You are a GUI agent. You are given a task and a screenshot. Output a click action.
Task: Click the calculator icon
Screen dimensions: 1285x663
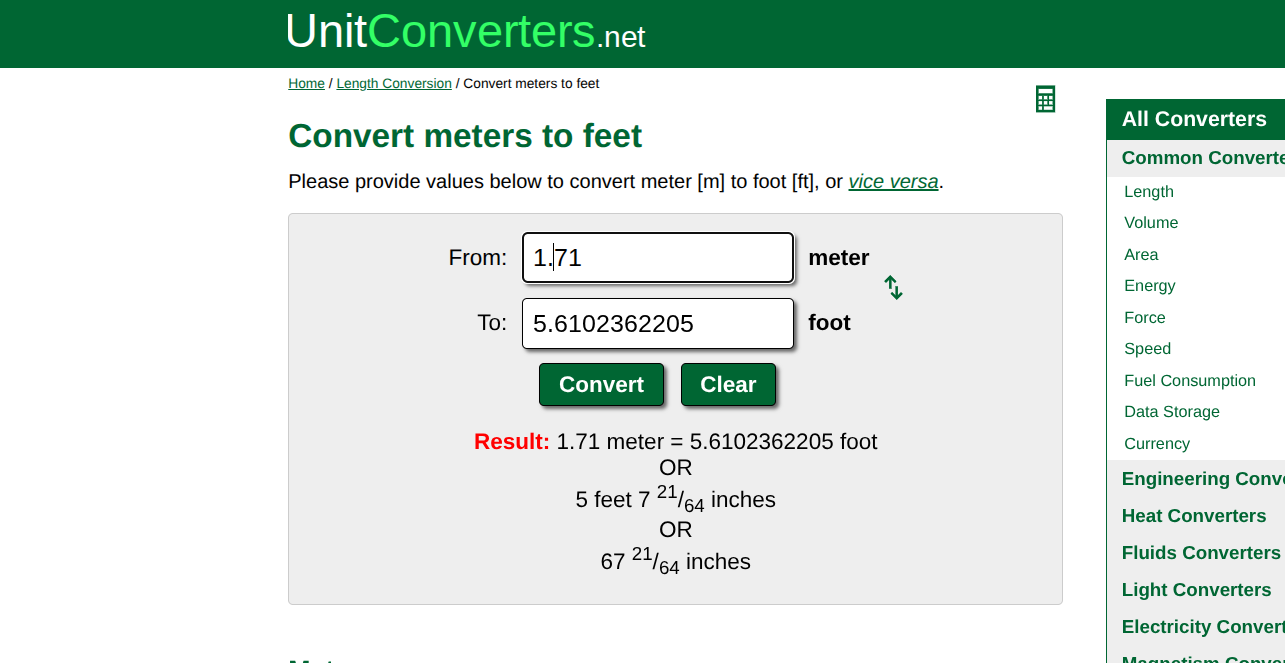coord(1045,99)
